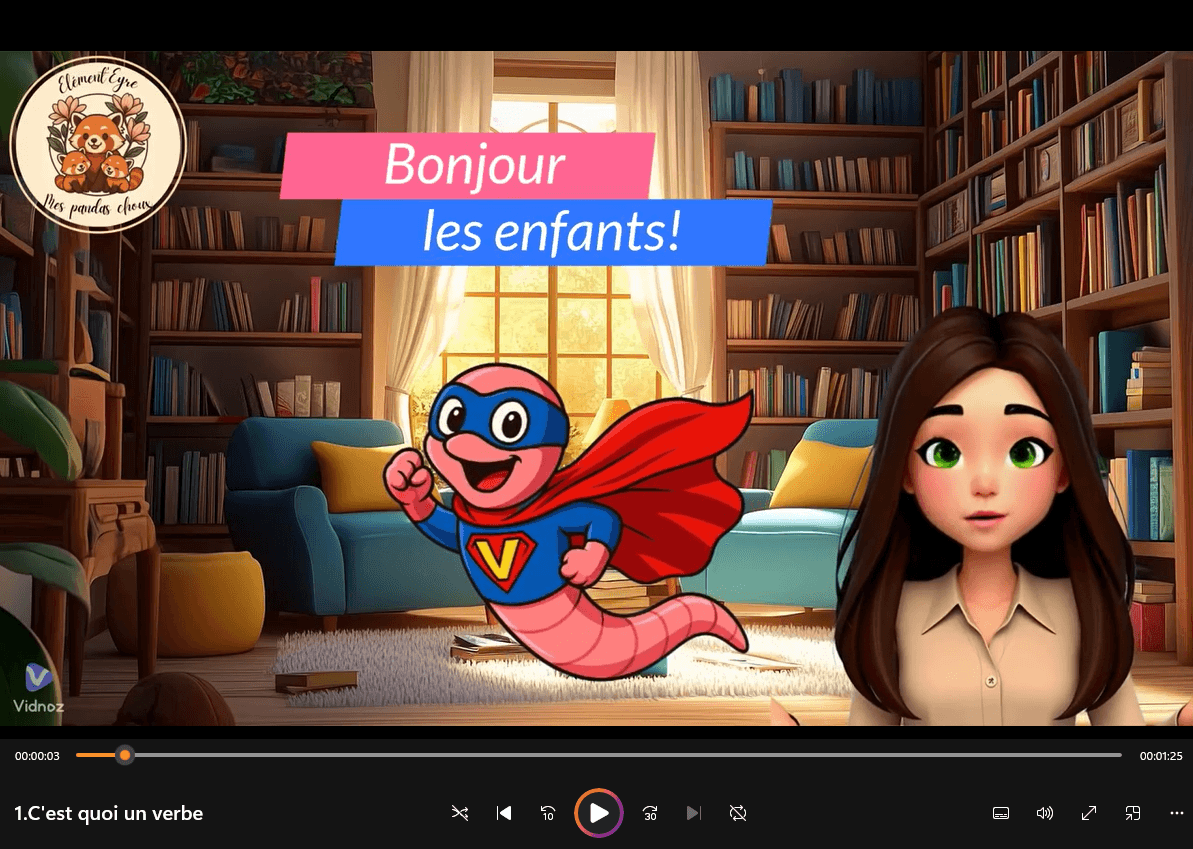The height and width of the screenshot is (849, 1193).
Task: Open the more options menu
Action: [x=1176, y=812]
